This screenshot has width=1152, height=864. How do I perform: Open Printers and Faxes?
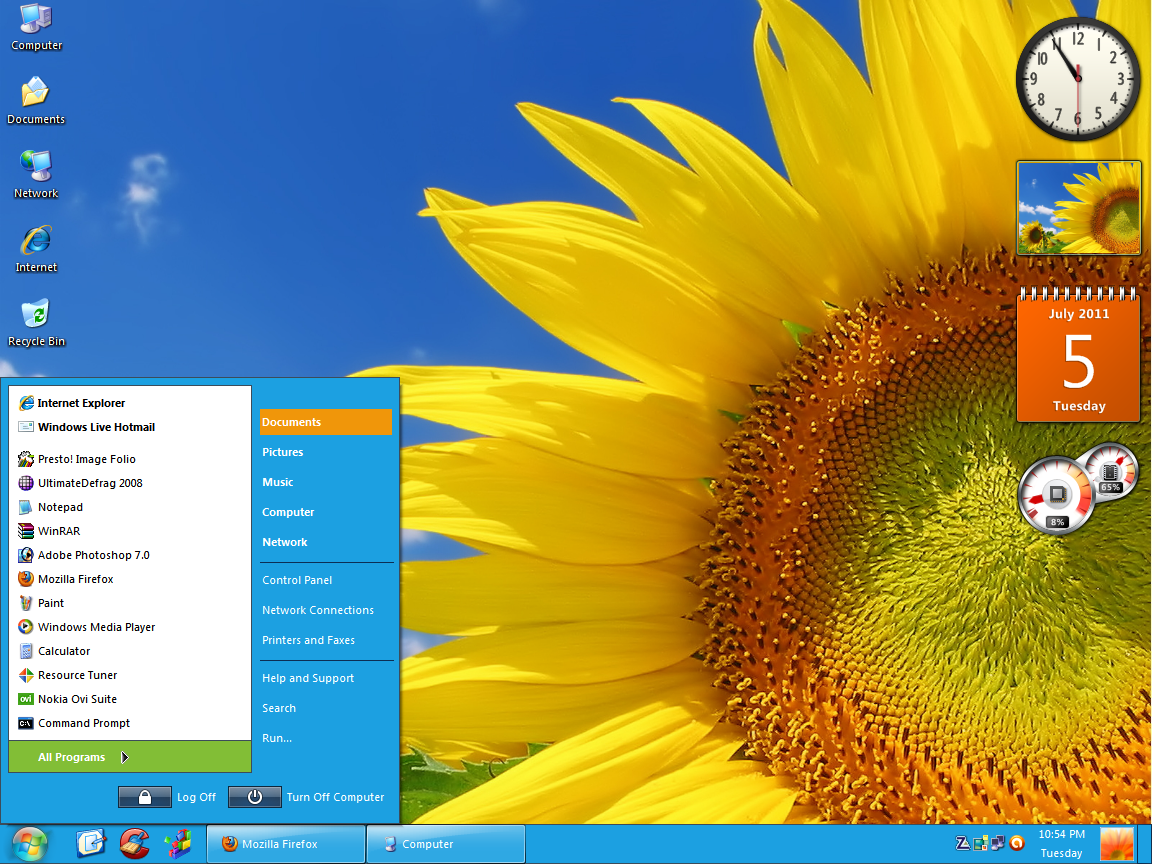(309, 640)
